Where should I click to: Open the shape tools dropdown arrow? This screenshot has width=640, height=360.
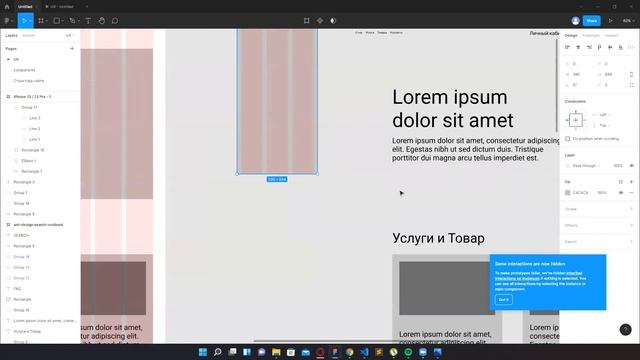(x=62, y=21)
